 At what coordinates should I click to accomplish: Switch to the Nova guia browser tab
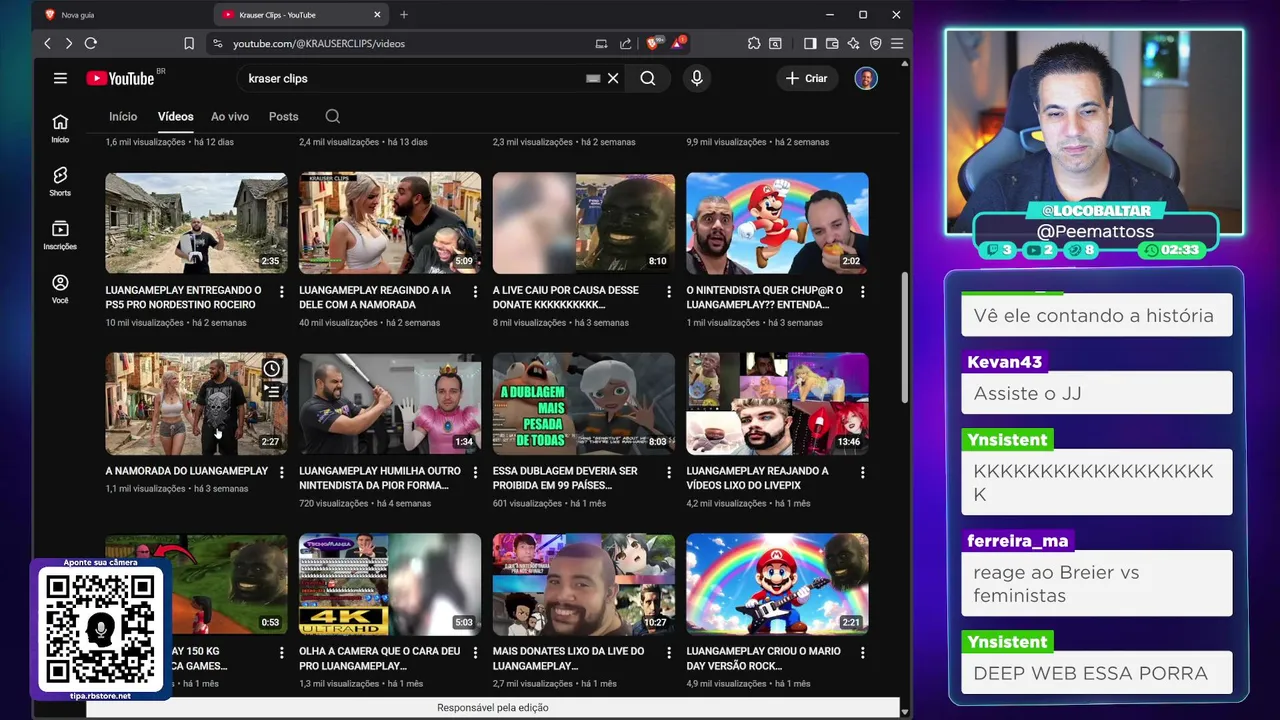pyautogui.click(x=120, y=14)
